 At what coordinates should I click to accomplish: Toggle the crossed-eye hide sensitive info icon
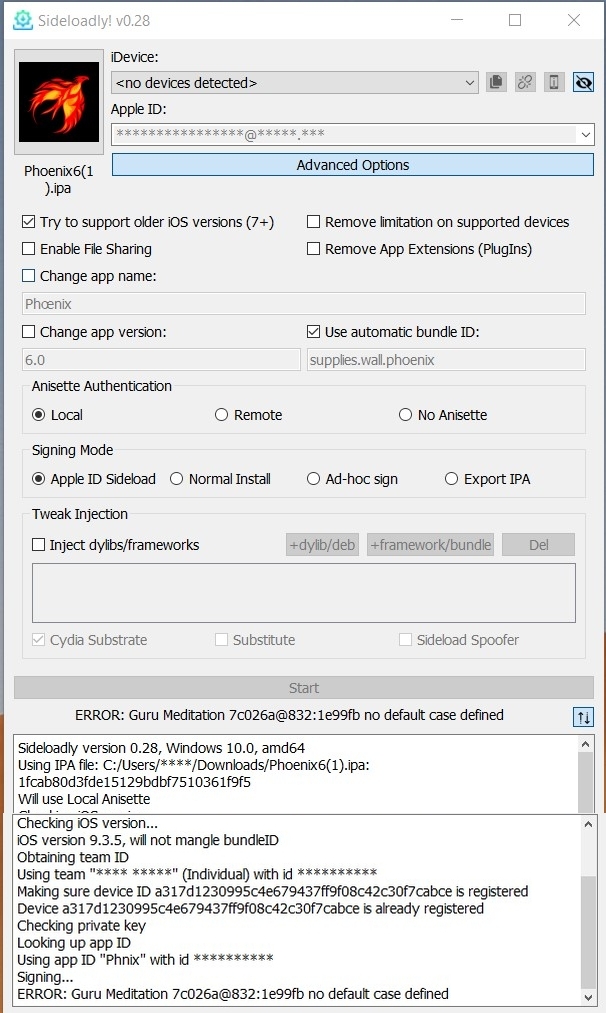click(x=583, y=83)
